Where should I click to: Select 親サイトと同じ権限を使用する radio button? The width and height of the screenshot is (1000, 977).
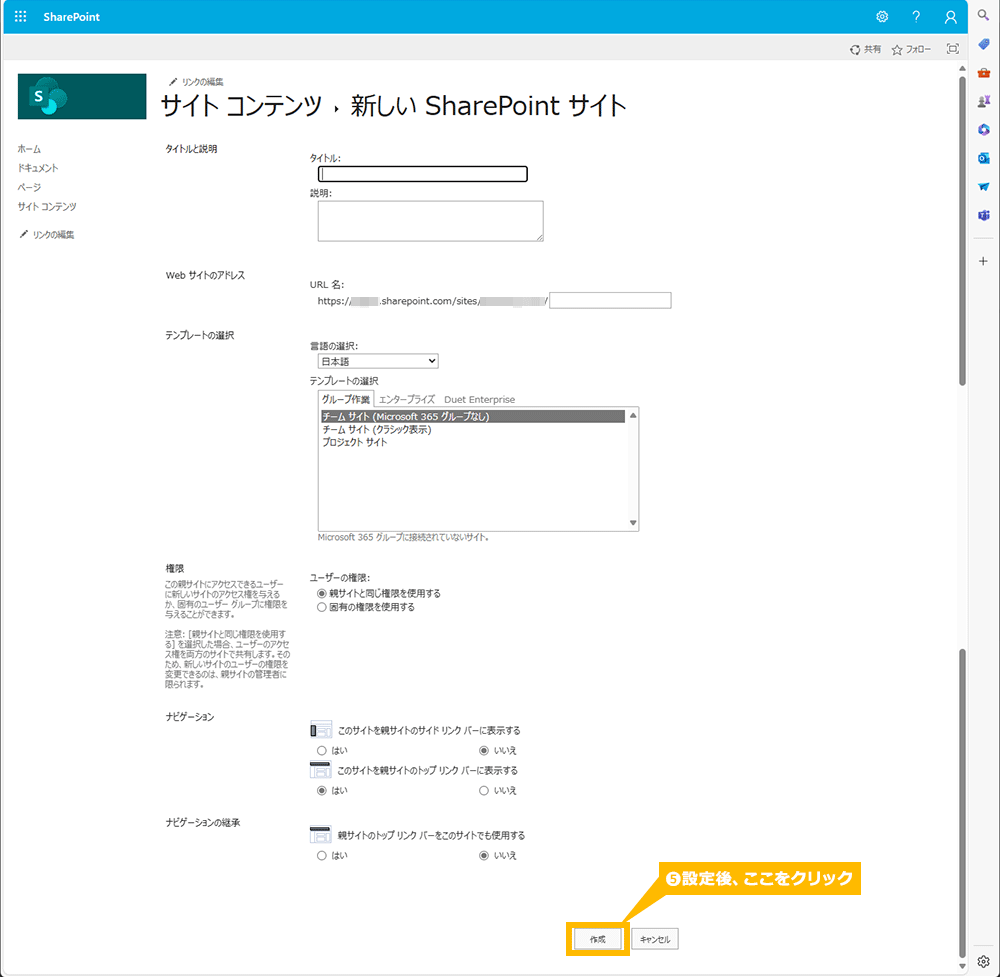pos(322,593)
